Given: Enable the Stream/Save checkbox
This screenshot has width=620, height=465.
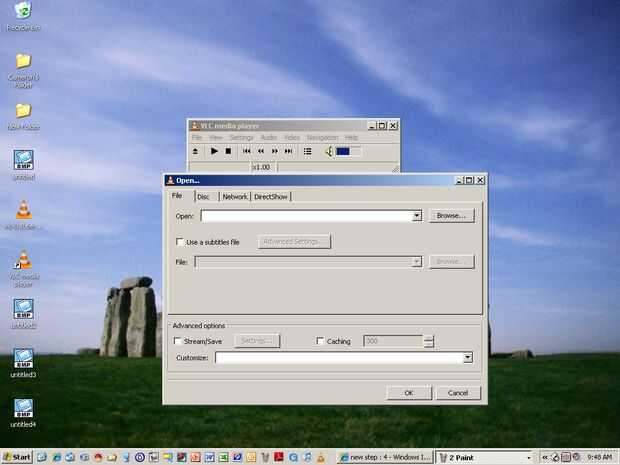Looking at the screenshot, I should click(178, 341).
